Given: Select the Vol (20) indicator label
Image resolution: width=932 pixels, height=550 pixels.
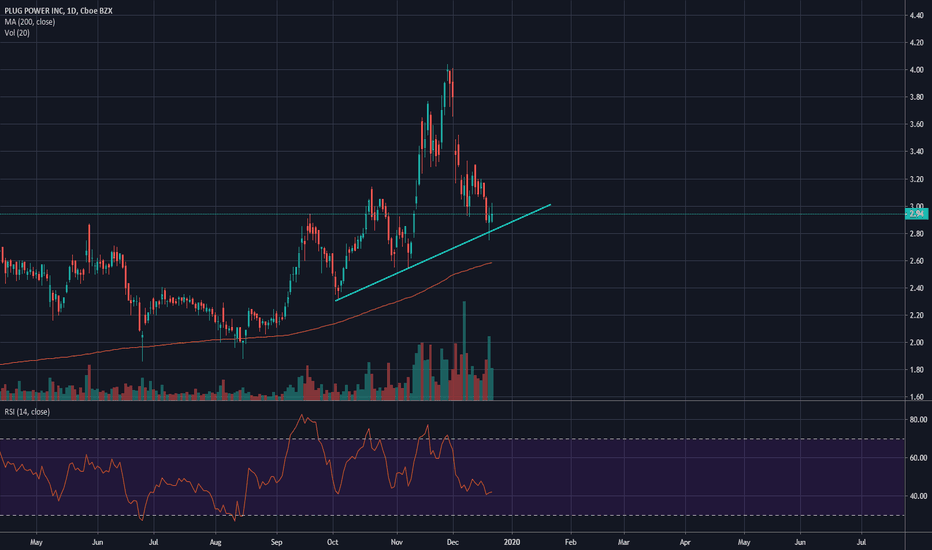Looking at the screenshot, I should coord(17,33).
